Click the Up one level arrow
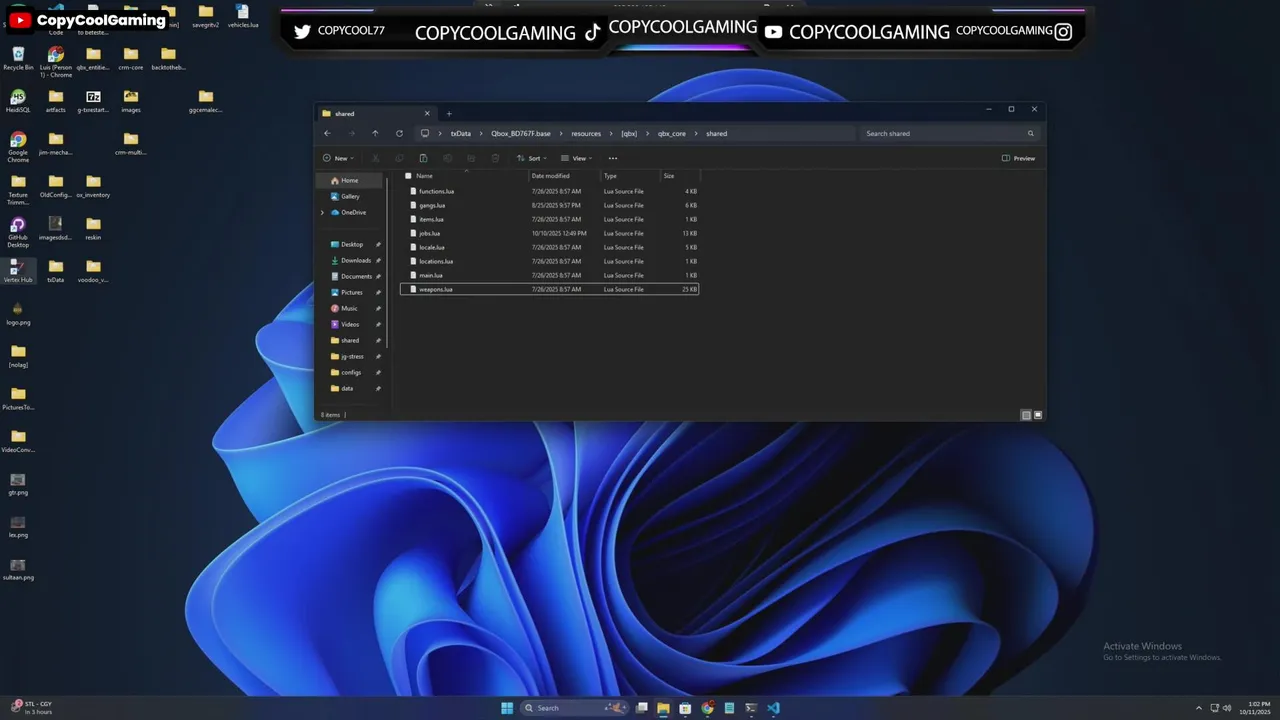The height and width of the screenshot is (720, 1280). [375, 133]
